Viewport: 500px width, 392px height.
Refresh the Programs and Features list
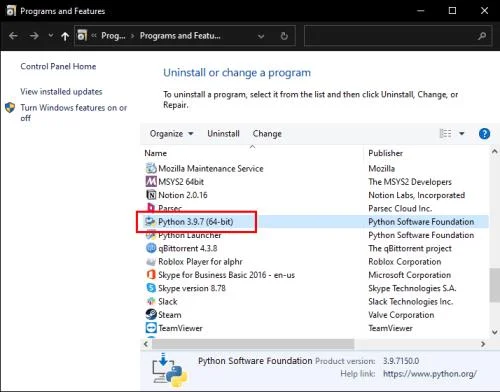point(284,36)
